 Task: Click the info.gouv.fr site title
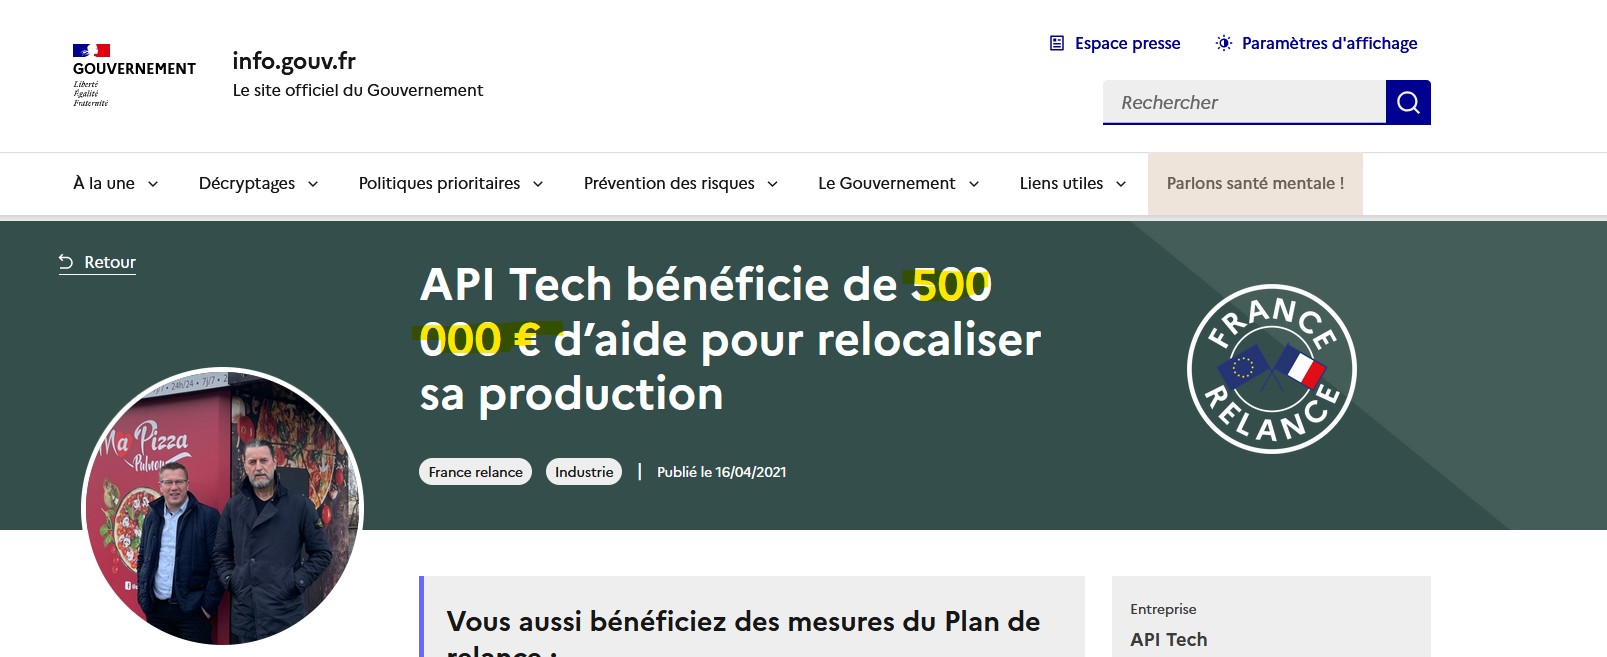(x=294, y=61)
